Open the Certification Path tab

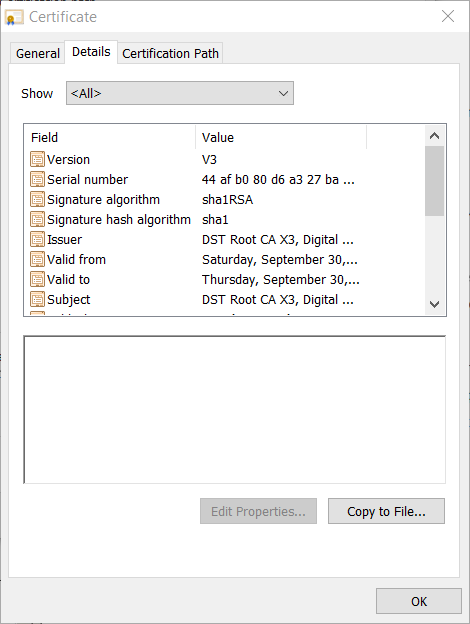click(170, 53)
